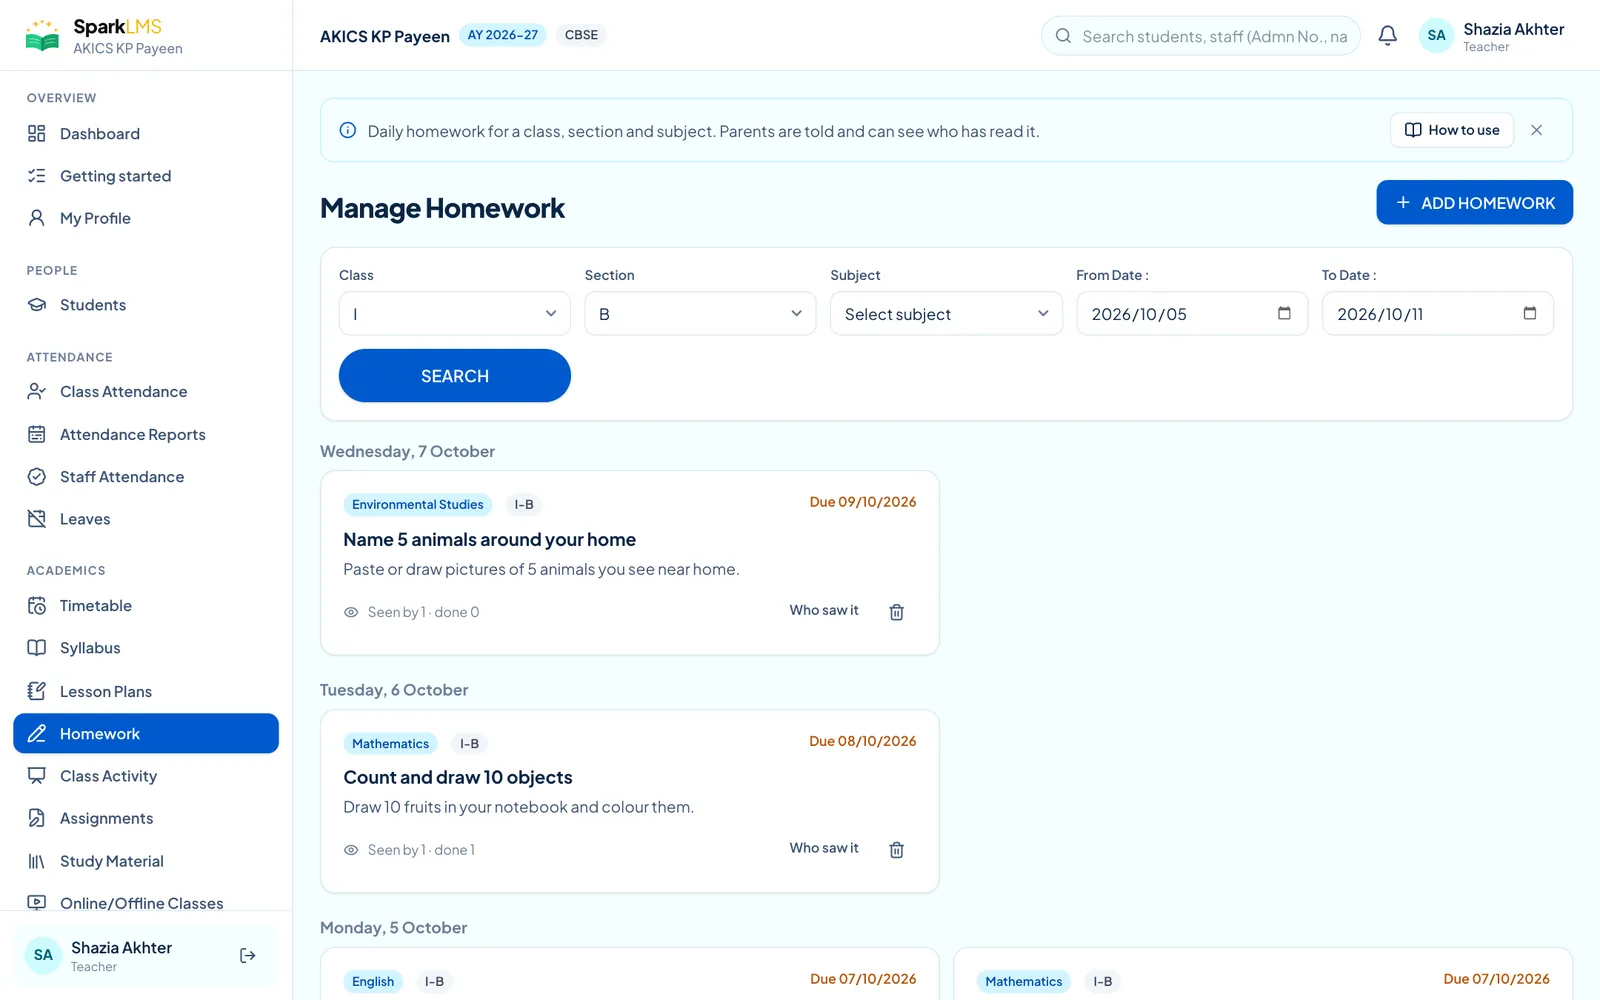This screenshot has height=1000, width=1600.
Task: Open Lesson Plans
Action: click(146, 692)
